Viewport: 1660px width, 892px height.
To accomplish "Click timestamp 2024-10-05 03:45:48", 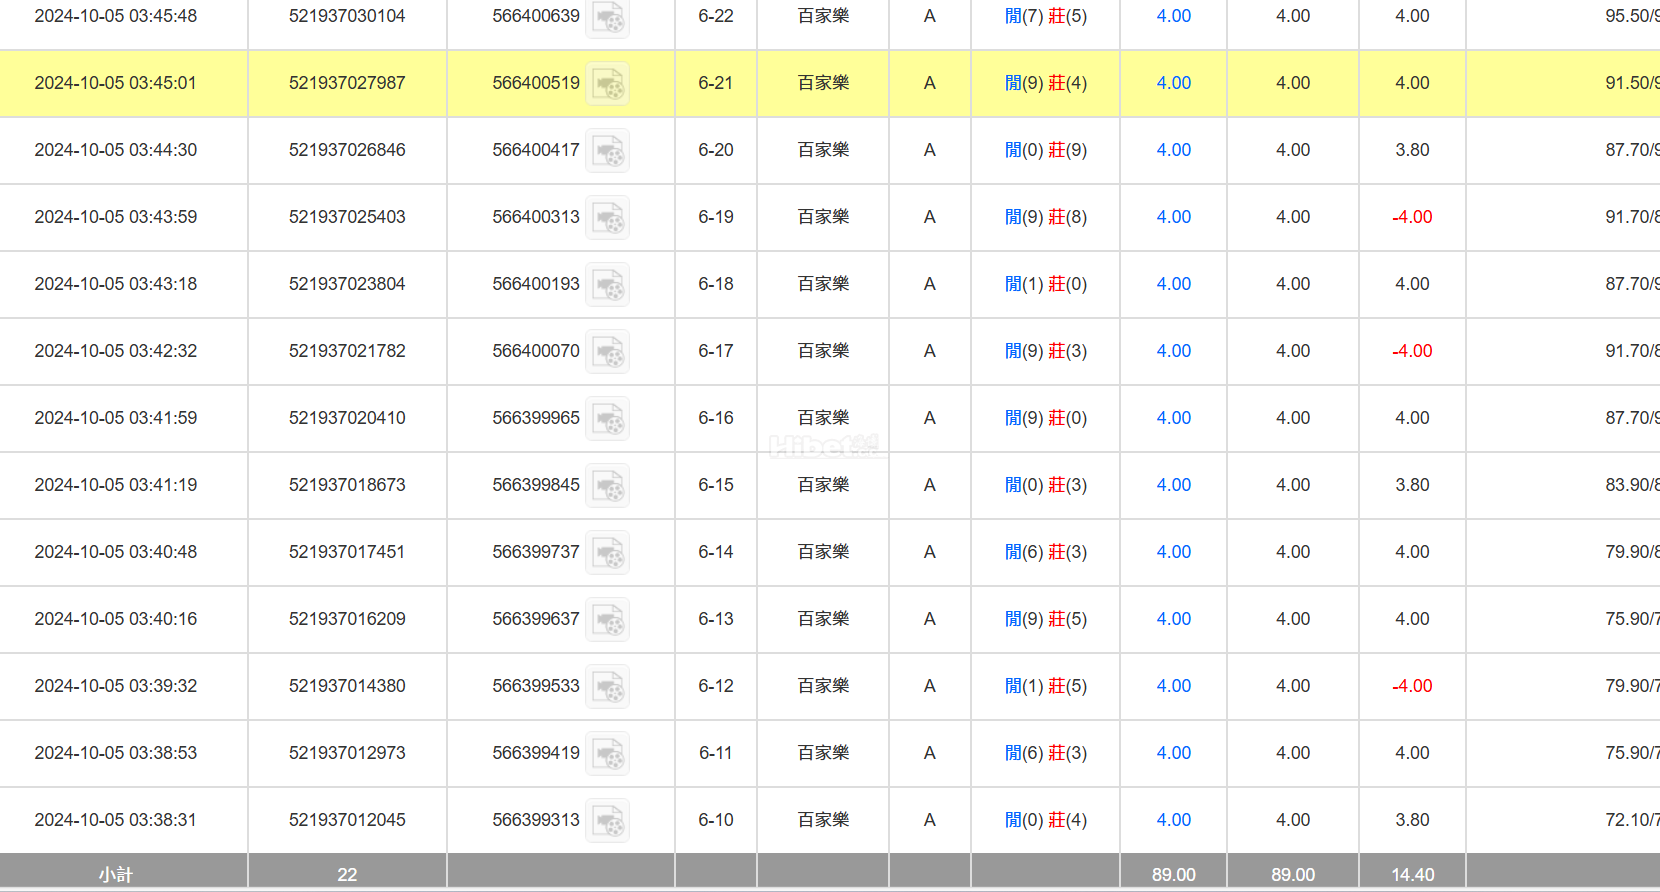I will [x=116, y=16].
